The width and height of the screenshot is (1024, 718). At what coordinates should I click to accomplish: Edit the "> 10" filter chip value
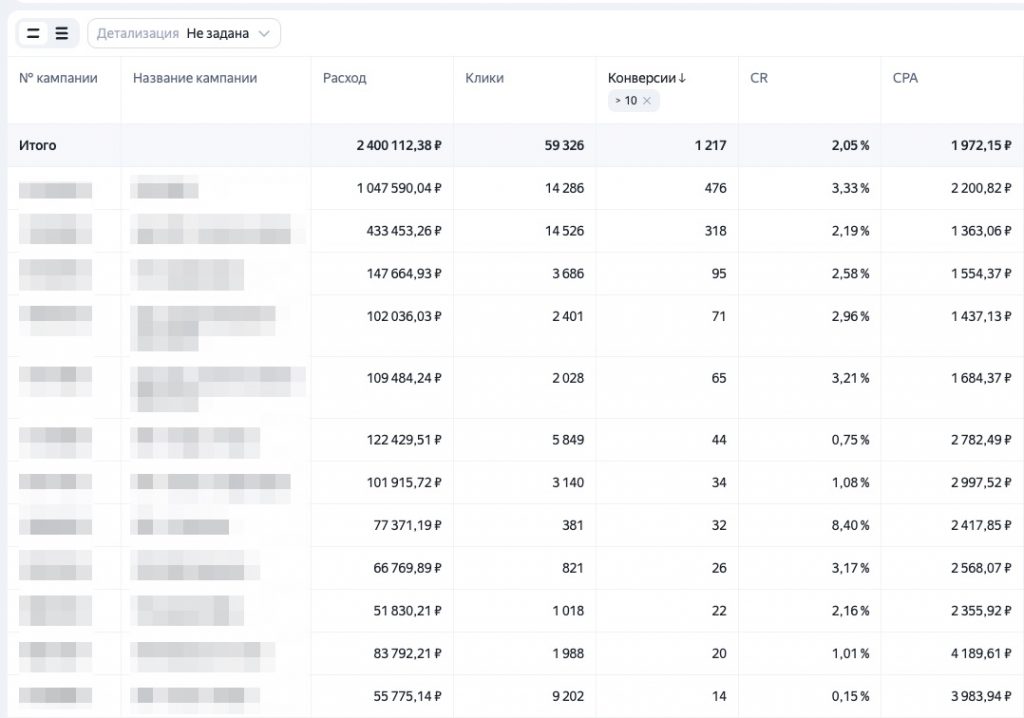pos(625,100)
